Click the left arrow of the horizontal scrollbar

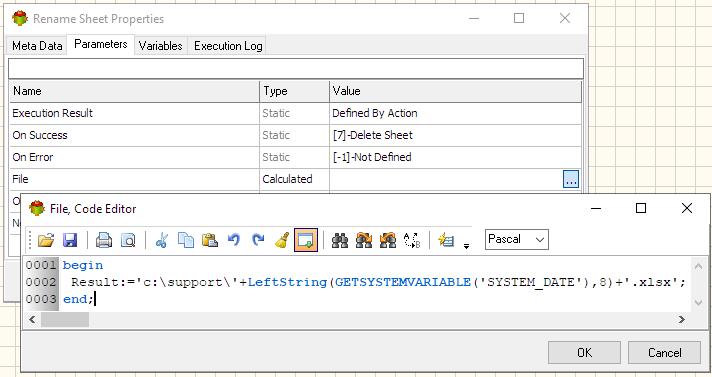32,319
